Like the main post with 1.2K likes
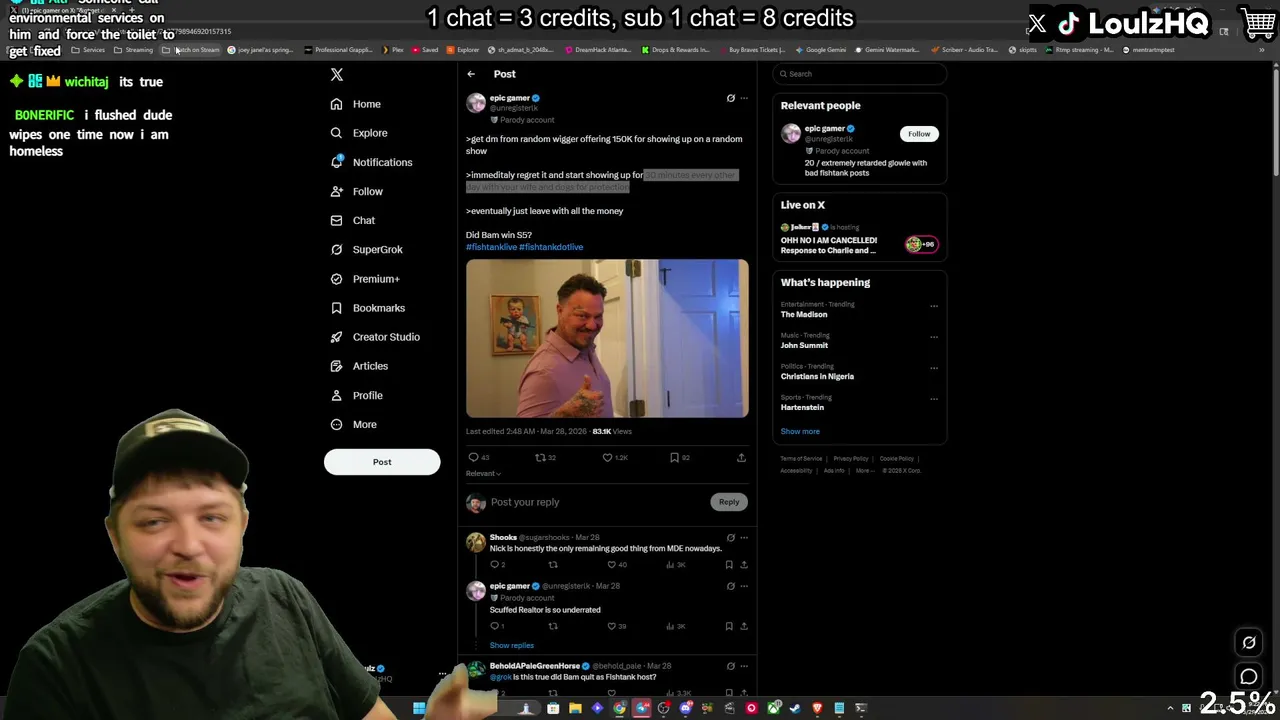 tap(607, 458)
